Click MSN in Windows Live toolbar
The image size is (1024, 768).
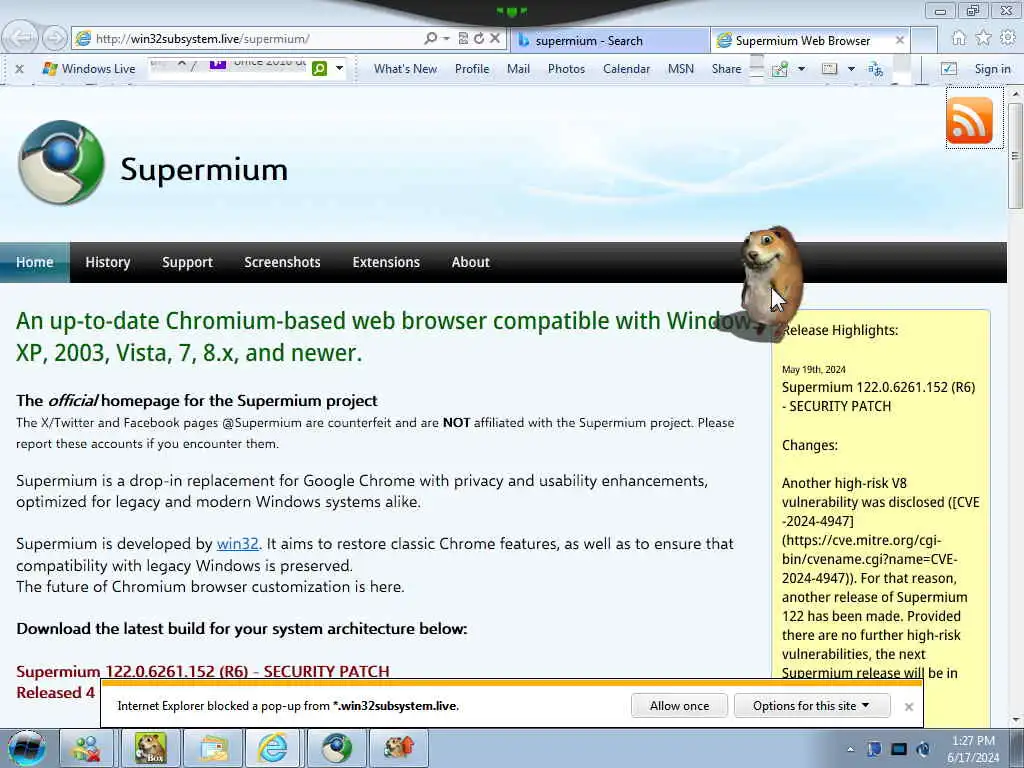680,69
